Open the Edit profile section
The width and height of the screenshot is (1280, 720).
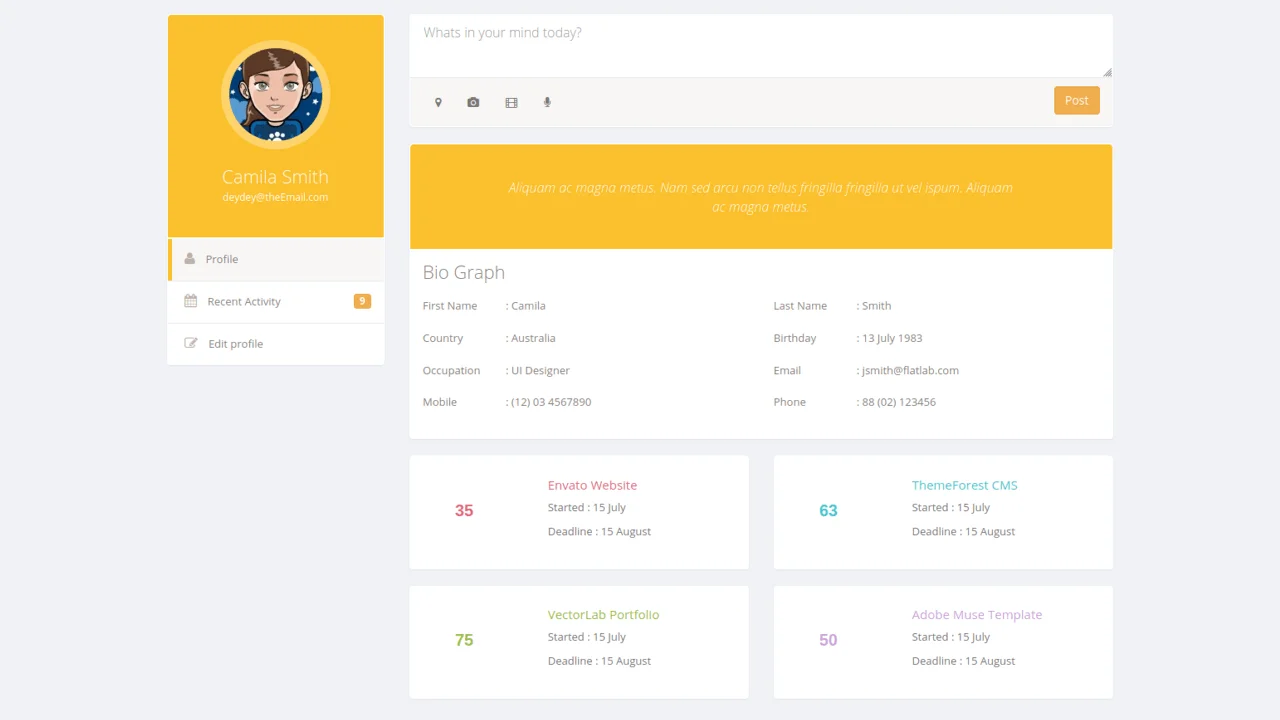pyautogui.click(x=235, y=343)
